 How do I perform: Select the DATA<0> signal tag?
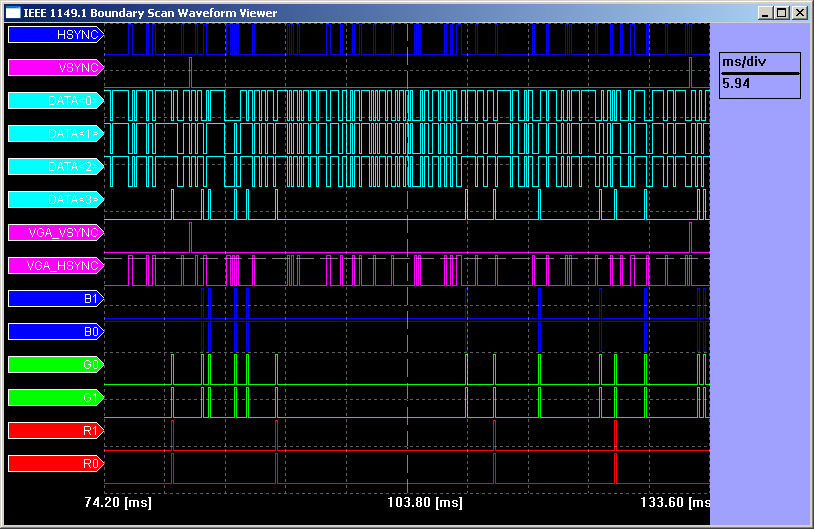pyautogui.click(x=55, y=101)
